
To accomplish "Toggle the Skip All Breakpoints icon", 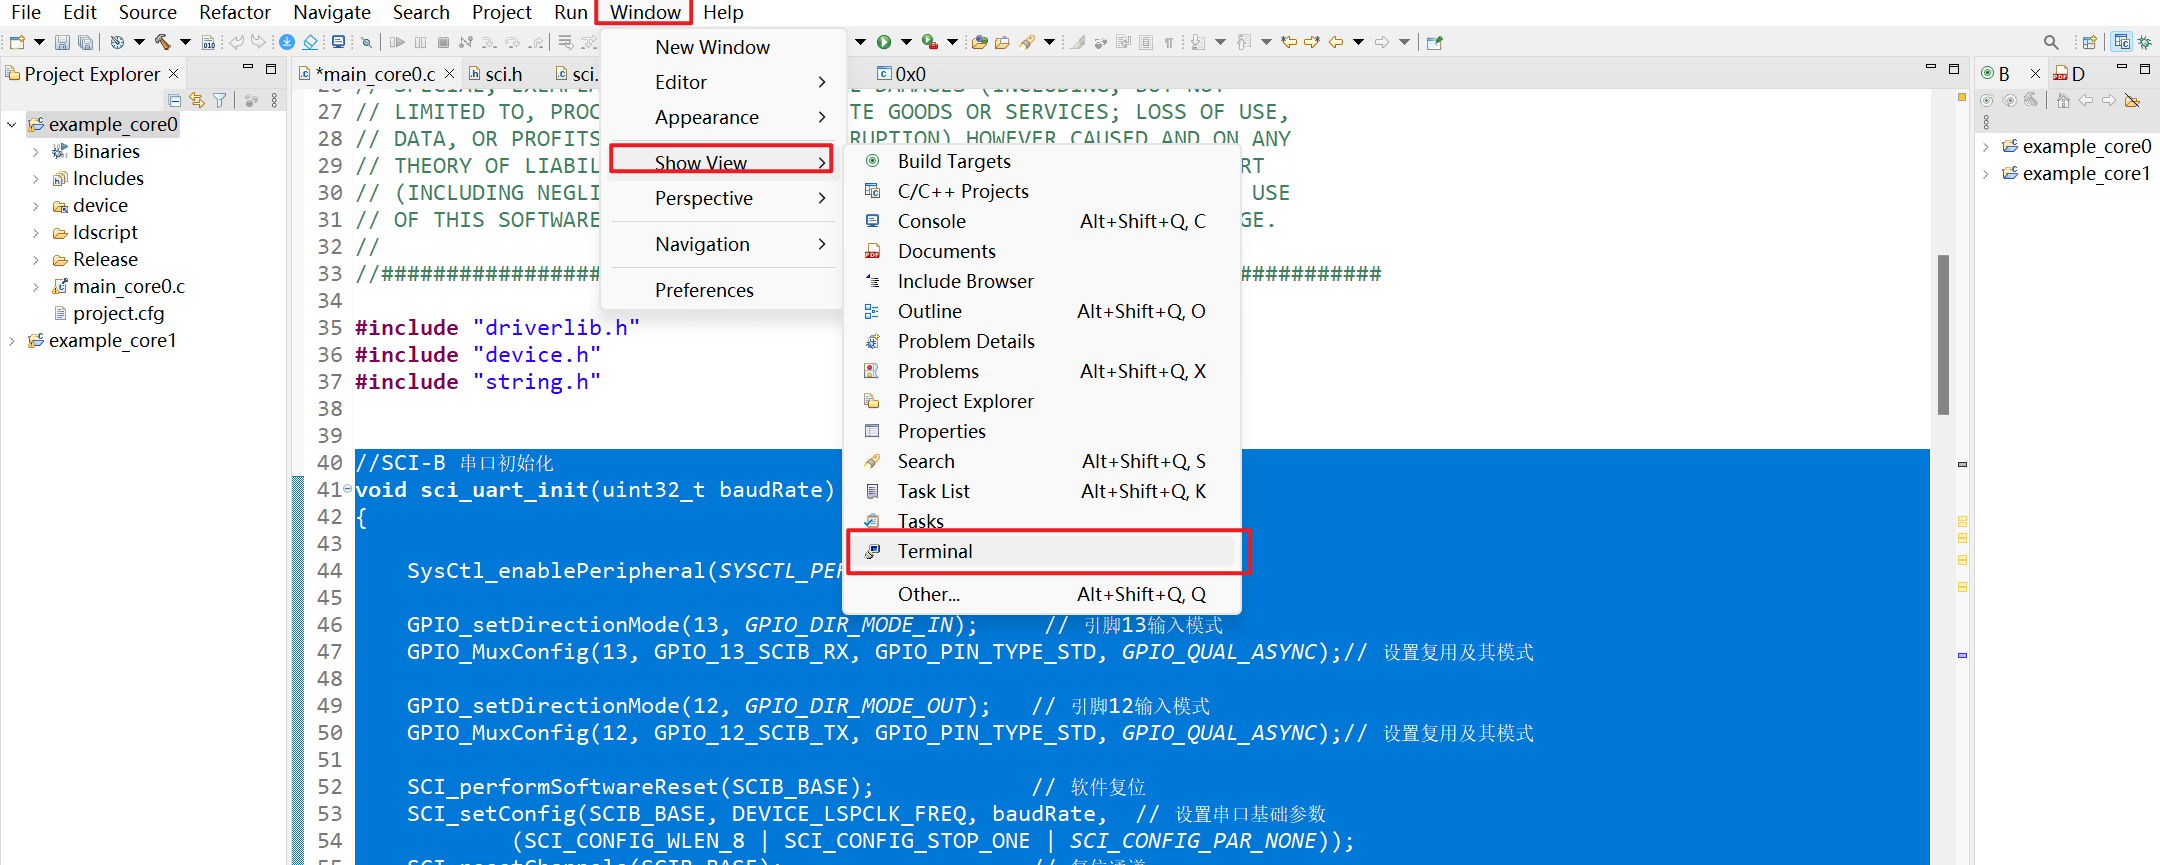I will [x=367, y=42].
